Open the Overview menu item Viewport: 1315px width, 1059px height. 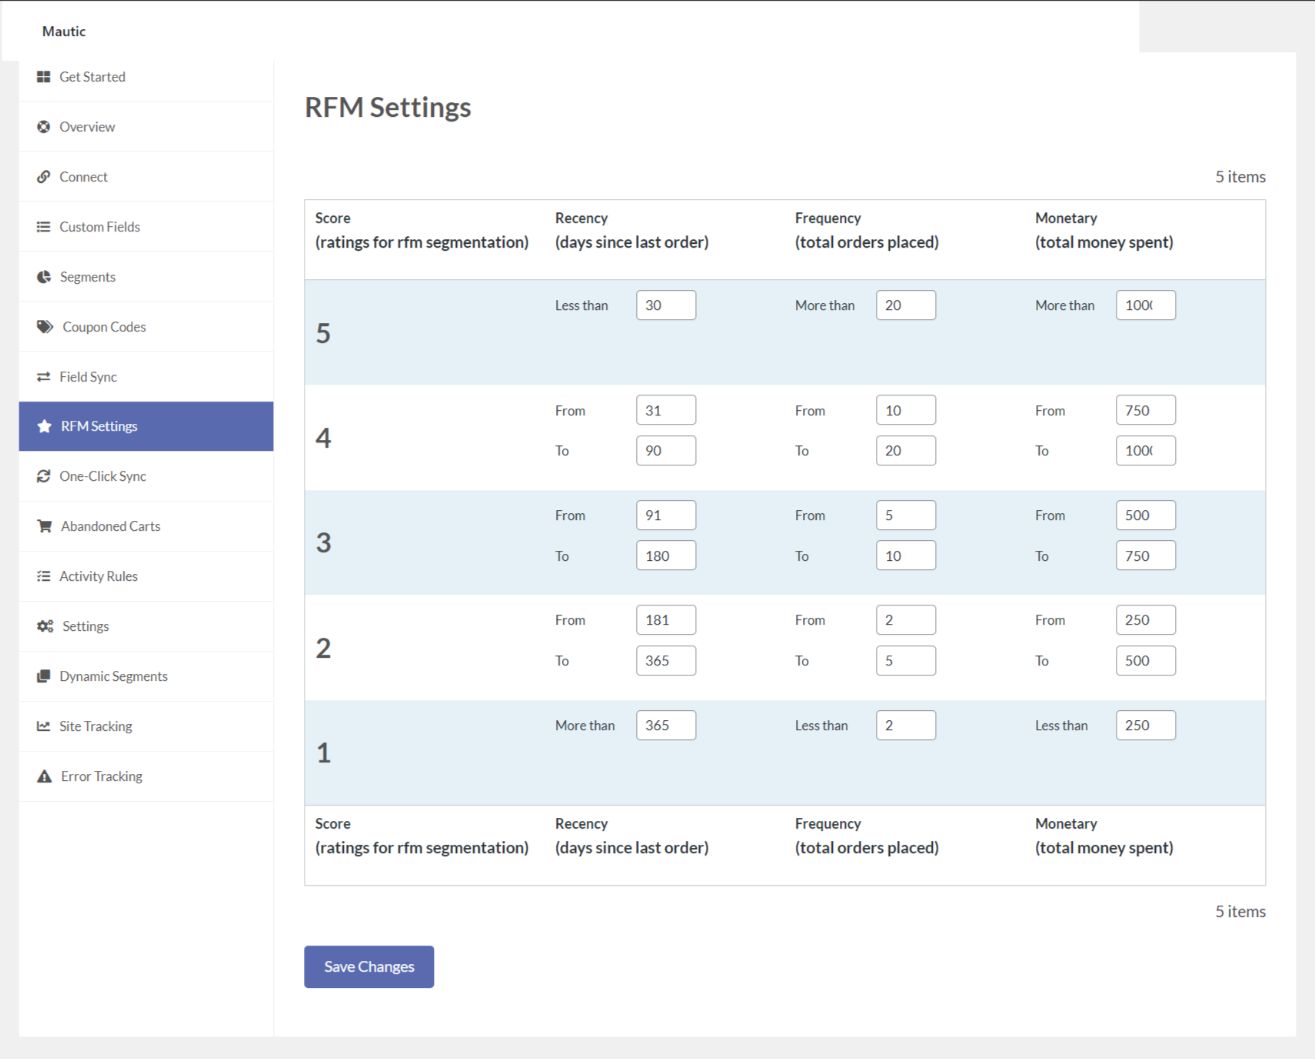tap(146, 127)
